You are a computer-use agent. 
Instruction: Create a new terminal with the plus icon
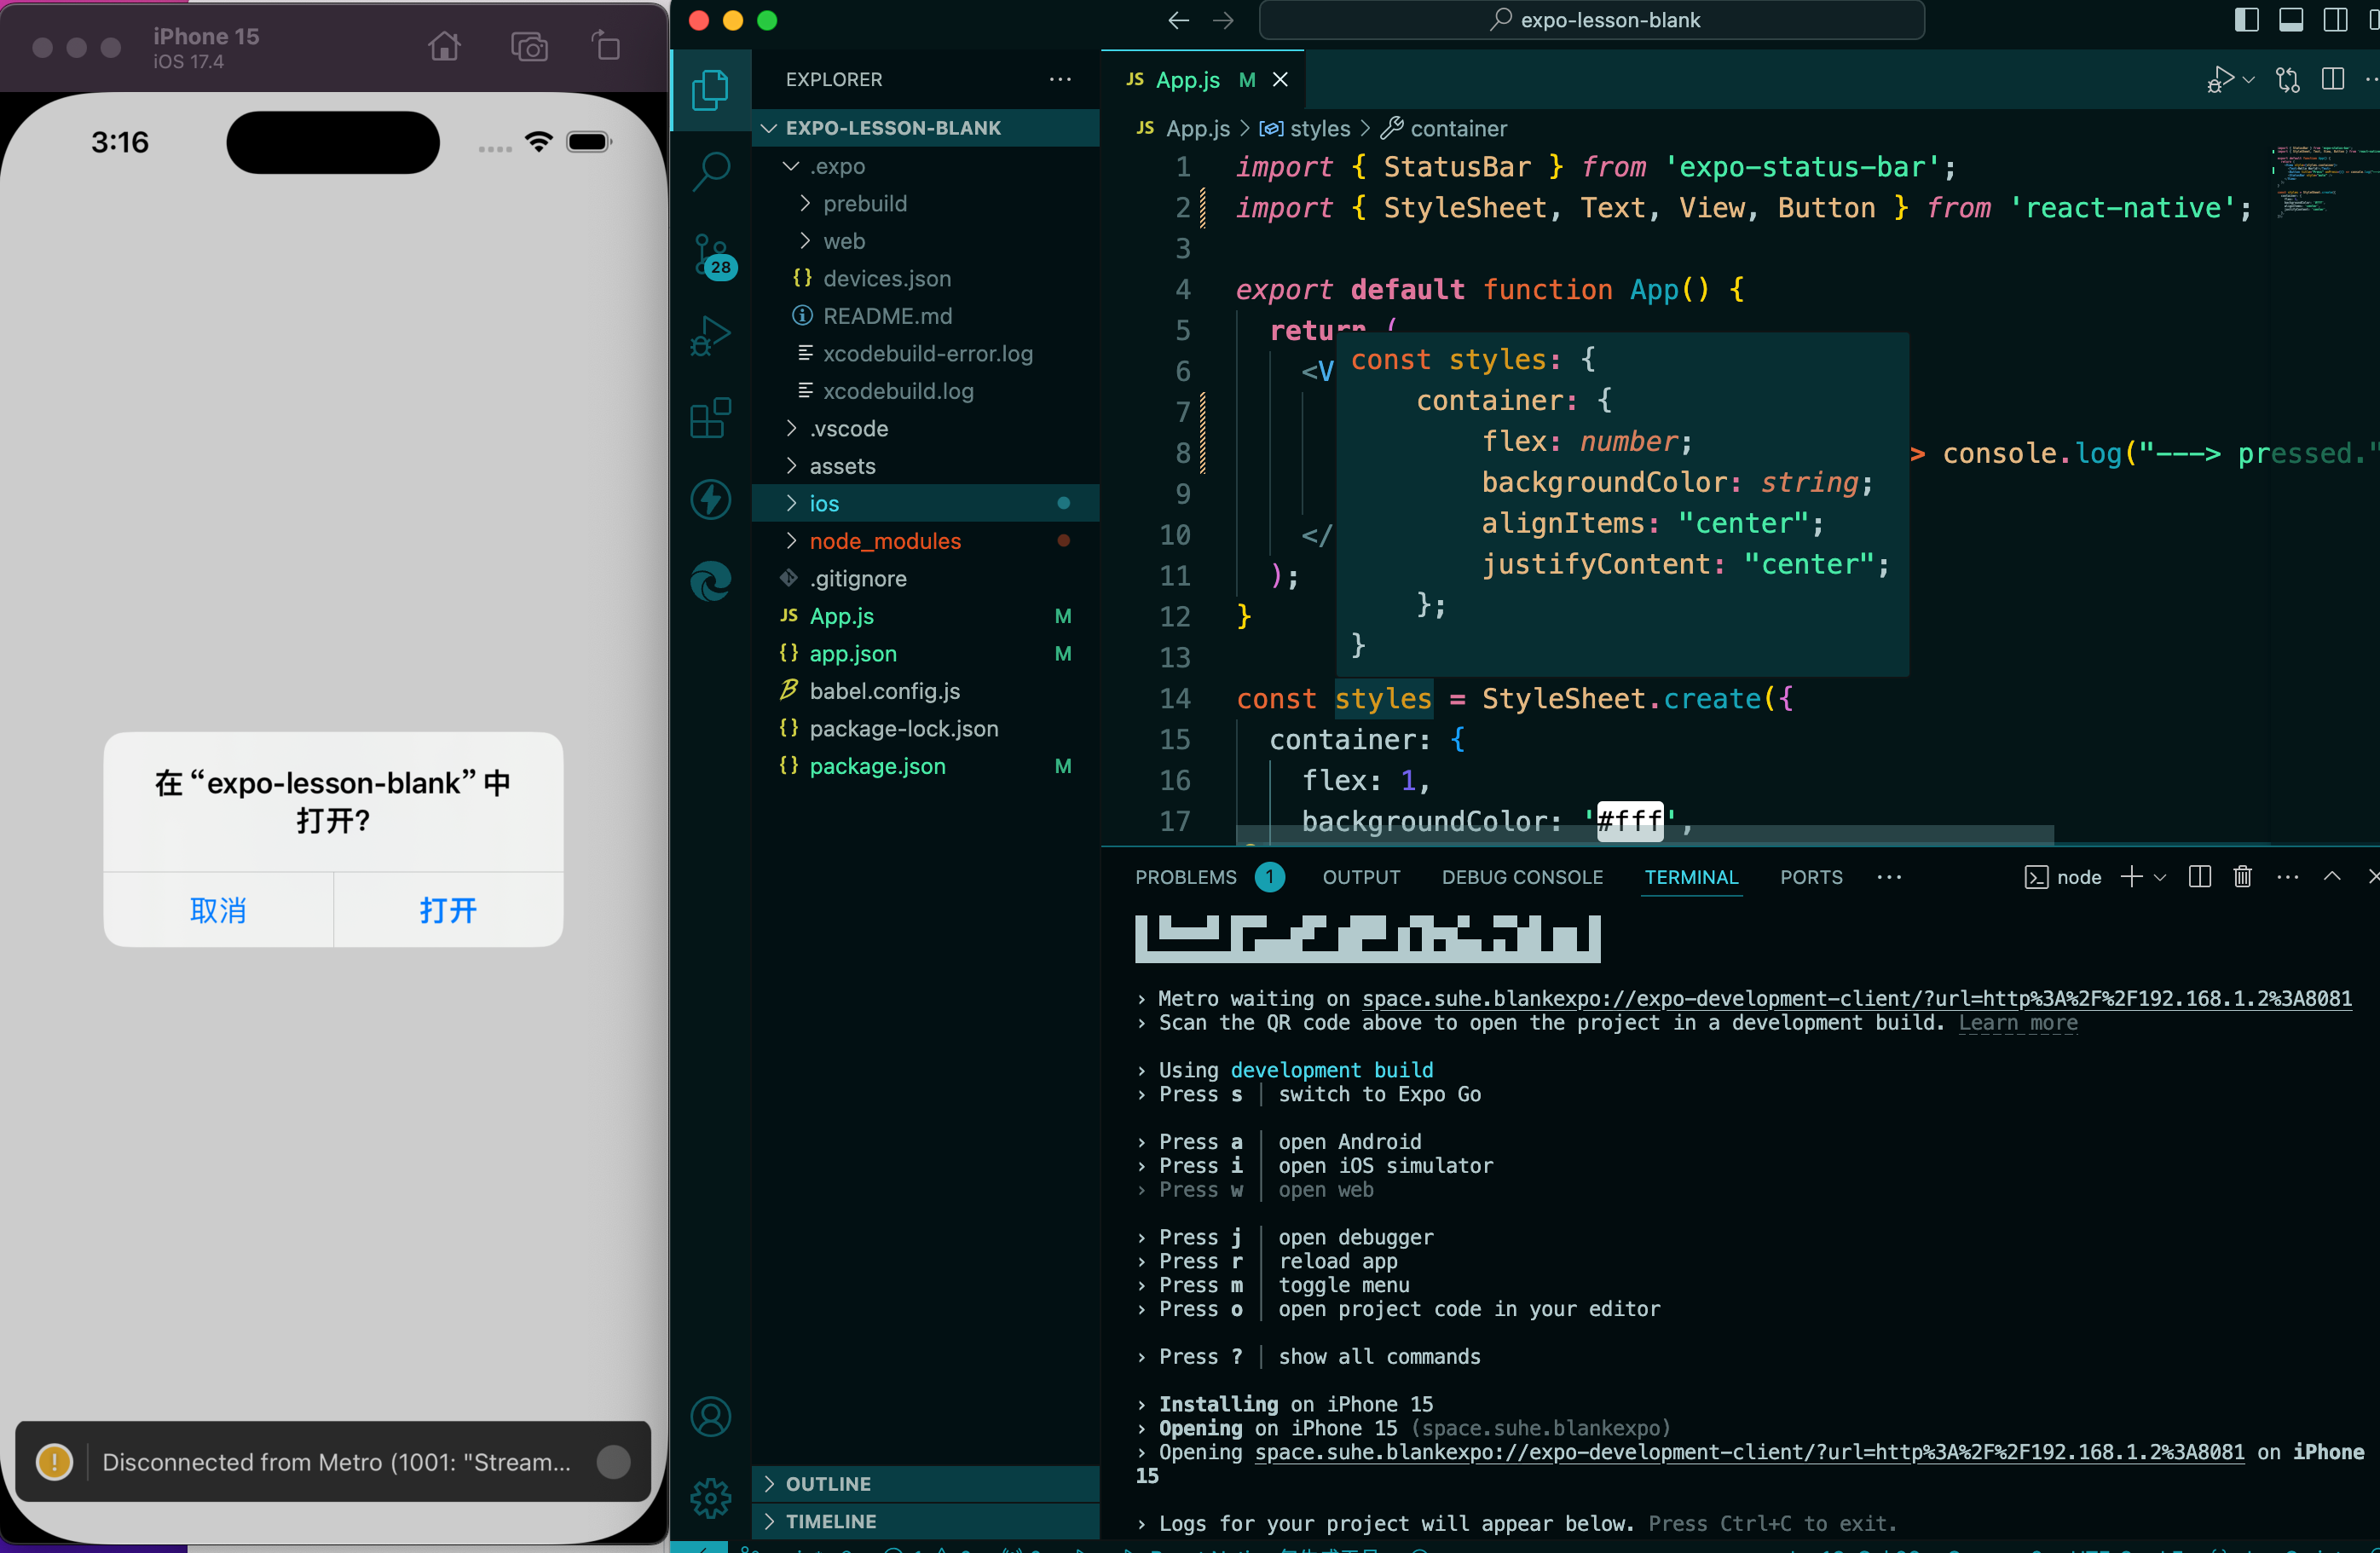[2131, 877]
